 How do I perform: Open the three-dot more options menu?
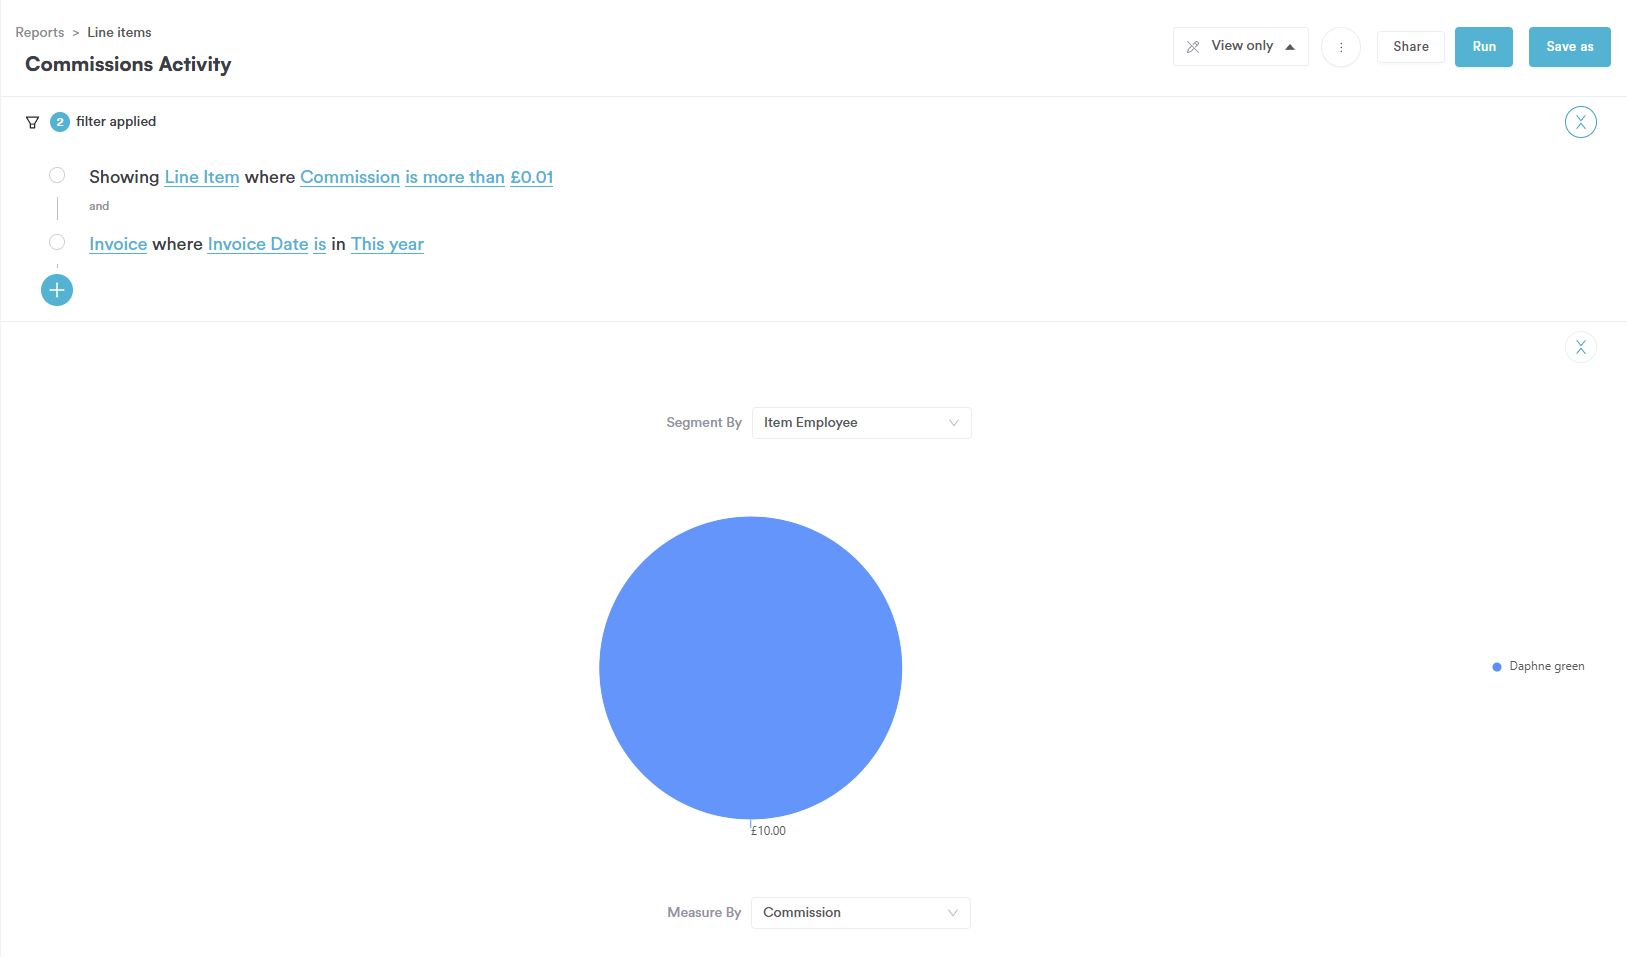pos(1341,47)
